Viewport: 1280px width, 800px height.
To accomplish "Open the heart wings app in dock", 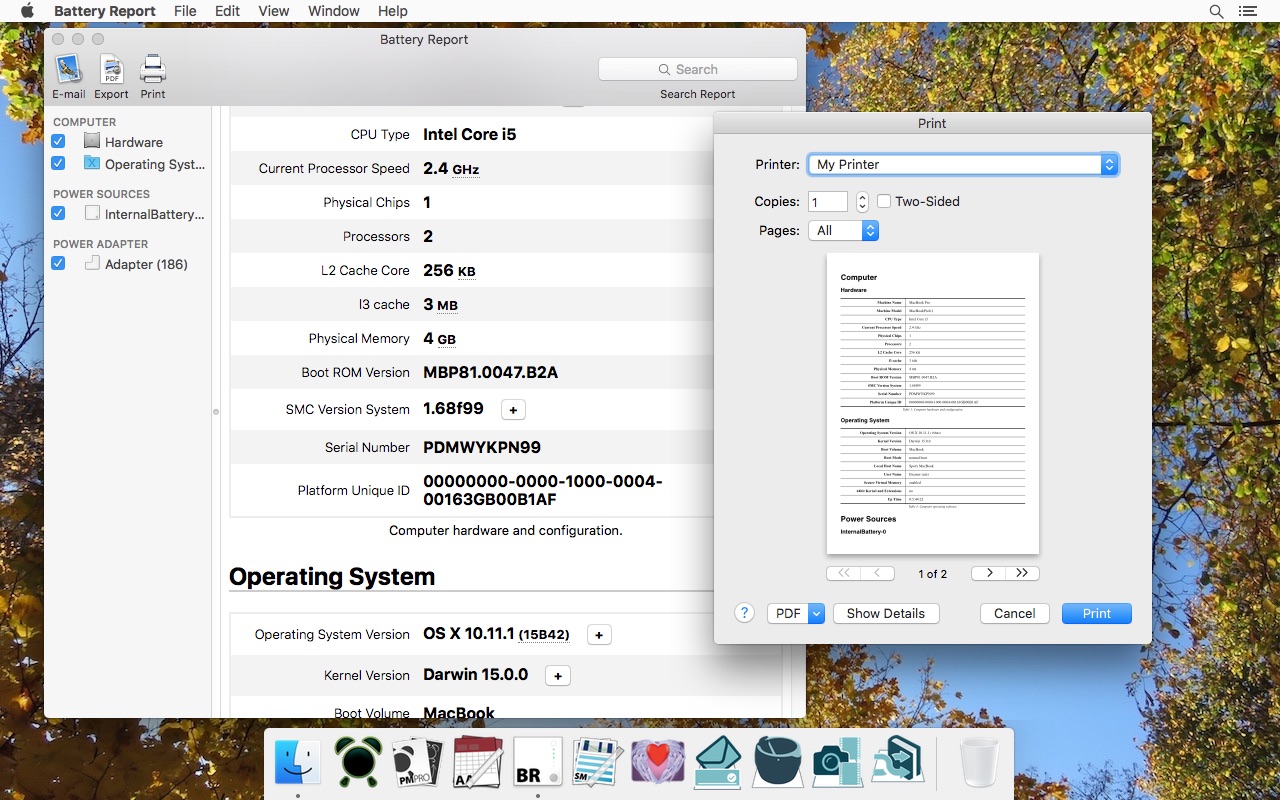I will click(657, 762).
